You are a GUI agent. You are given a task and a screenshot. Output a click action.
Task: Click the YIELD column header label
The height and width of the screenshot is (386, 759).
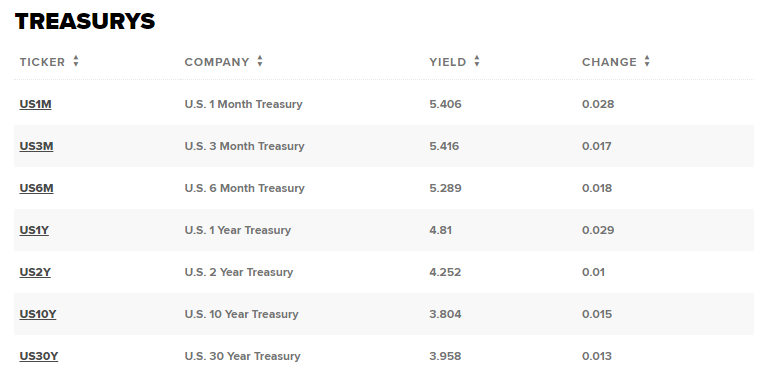448,62
